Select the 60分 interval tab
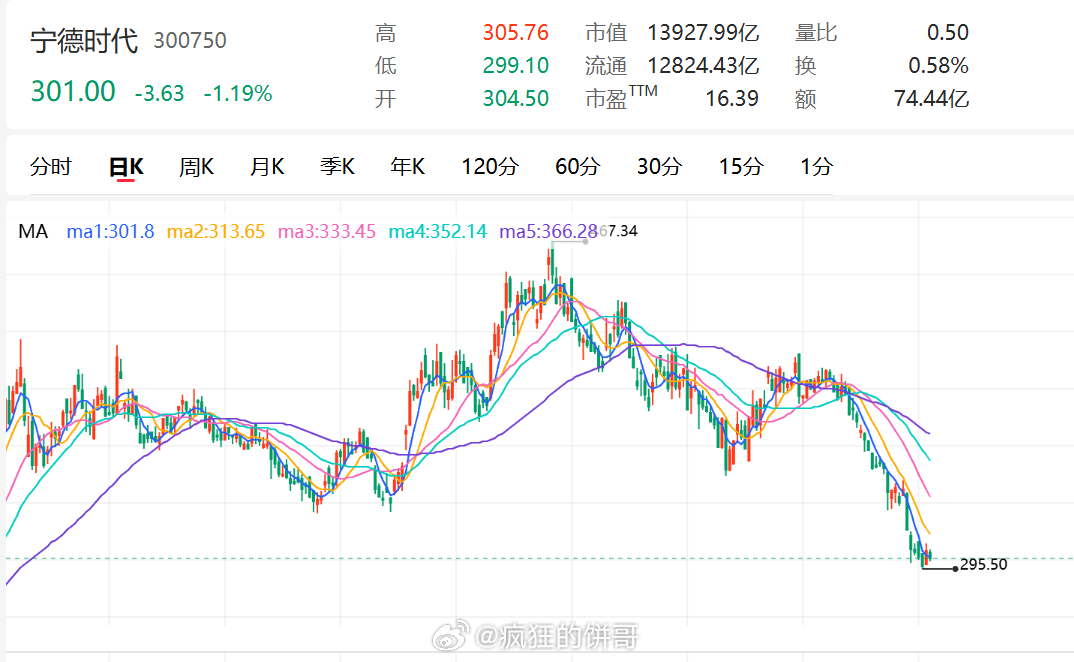Viewport: 1074px width, 662px height. (x=578, y=167)
